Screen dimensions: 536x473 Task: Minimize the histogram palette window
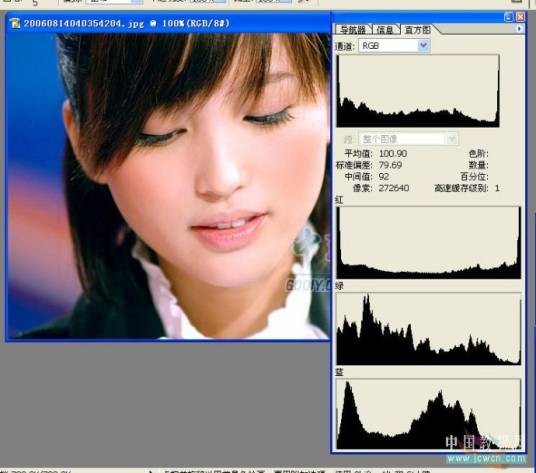pyautogui.click(x=508, y=17)
